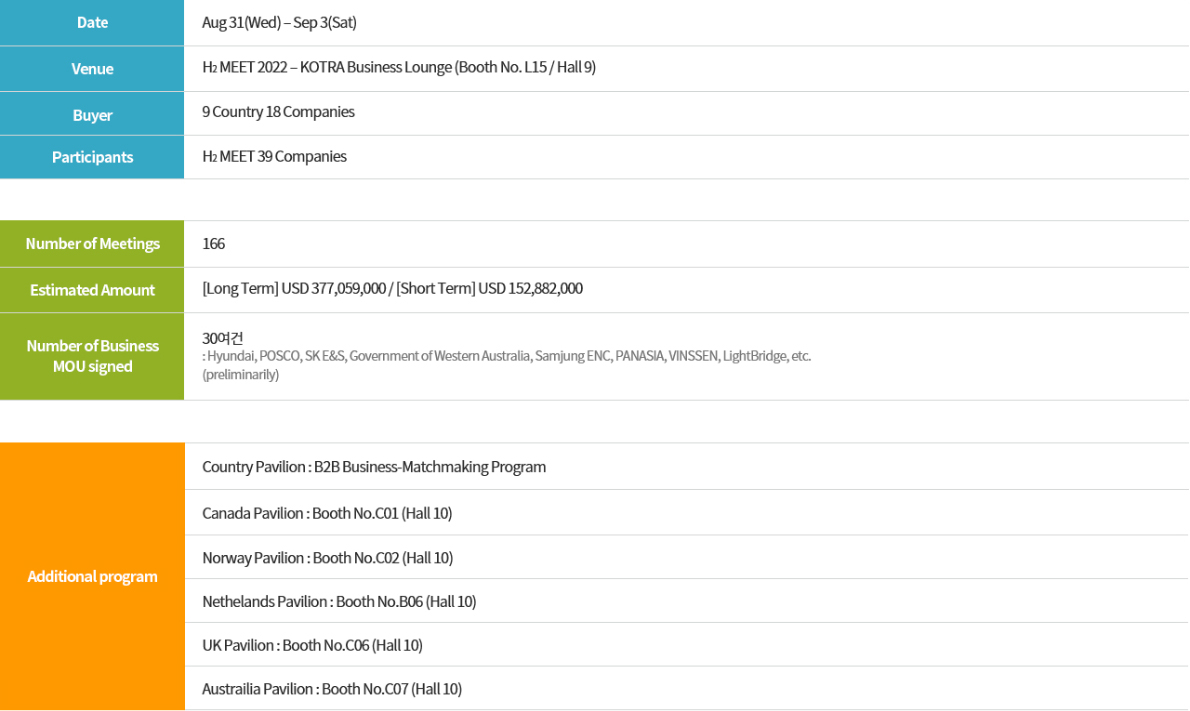Image resolution: width=1190 pixels, height=711 pixels.
Task: Select the B2B Business-Matchmaking Program row
Action: point(687,467)
